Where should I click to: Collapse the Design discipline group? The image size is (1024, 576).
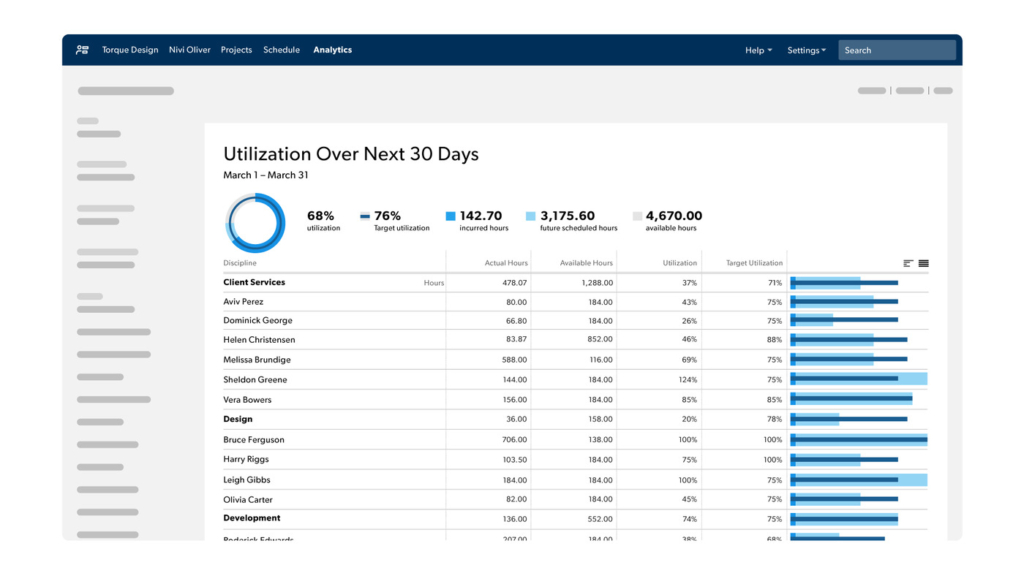click(x=237, y=419)
